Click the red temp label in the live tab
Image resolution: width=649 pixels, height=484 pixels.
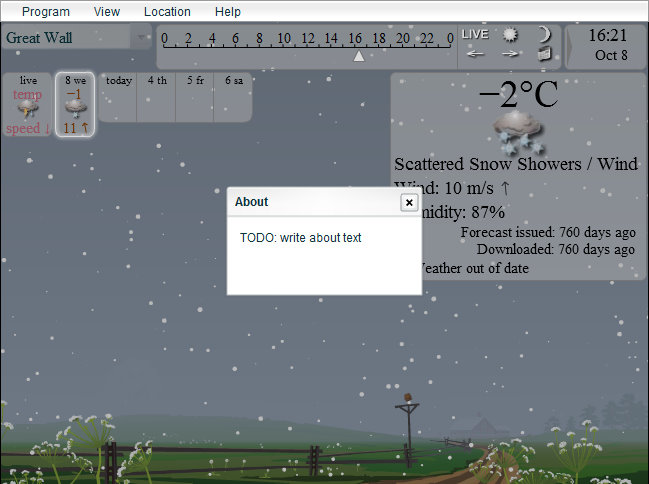pos(27,94)
